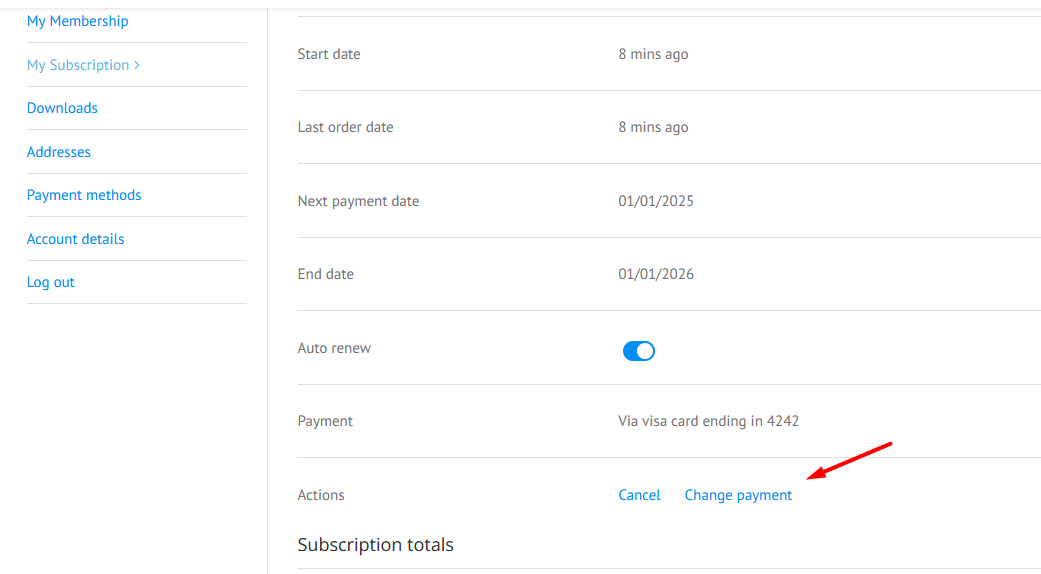The width and height of the screenshot is (1041, 574).
Task: Log out of the account
Action: pyautogui.click(x=50, y=282)
